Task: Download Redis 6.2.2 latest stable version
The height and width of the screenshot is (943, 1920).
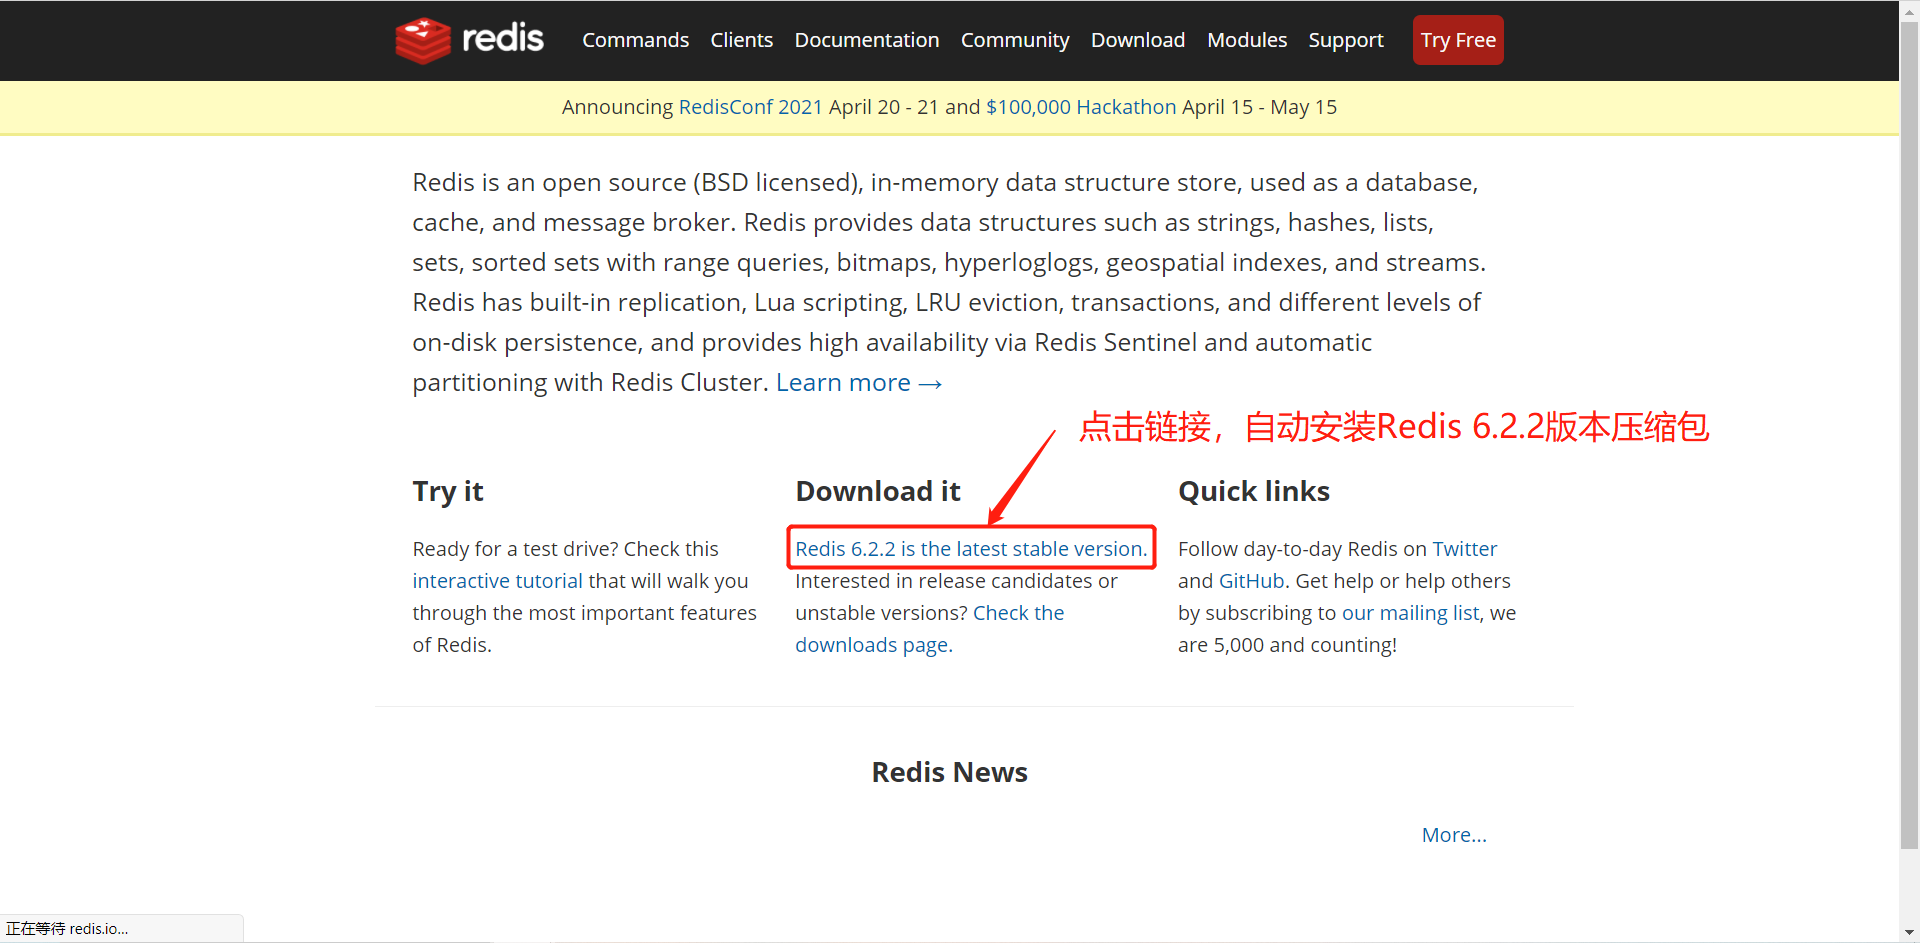Action: 971,548
